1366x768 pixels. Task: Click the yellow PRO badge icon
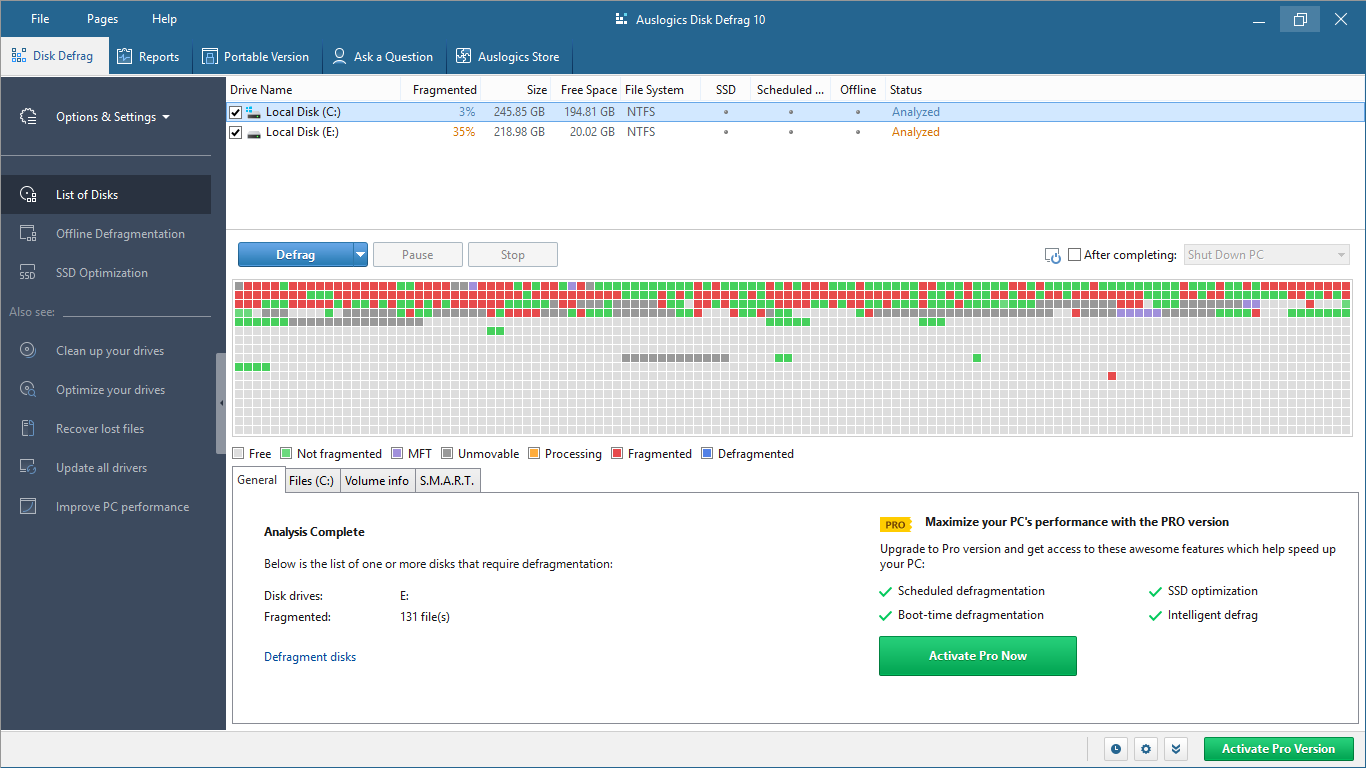point(895,524)
